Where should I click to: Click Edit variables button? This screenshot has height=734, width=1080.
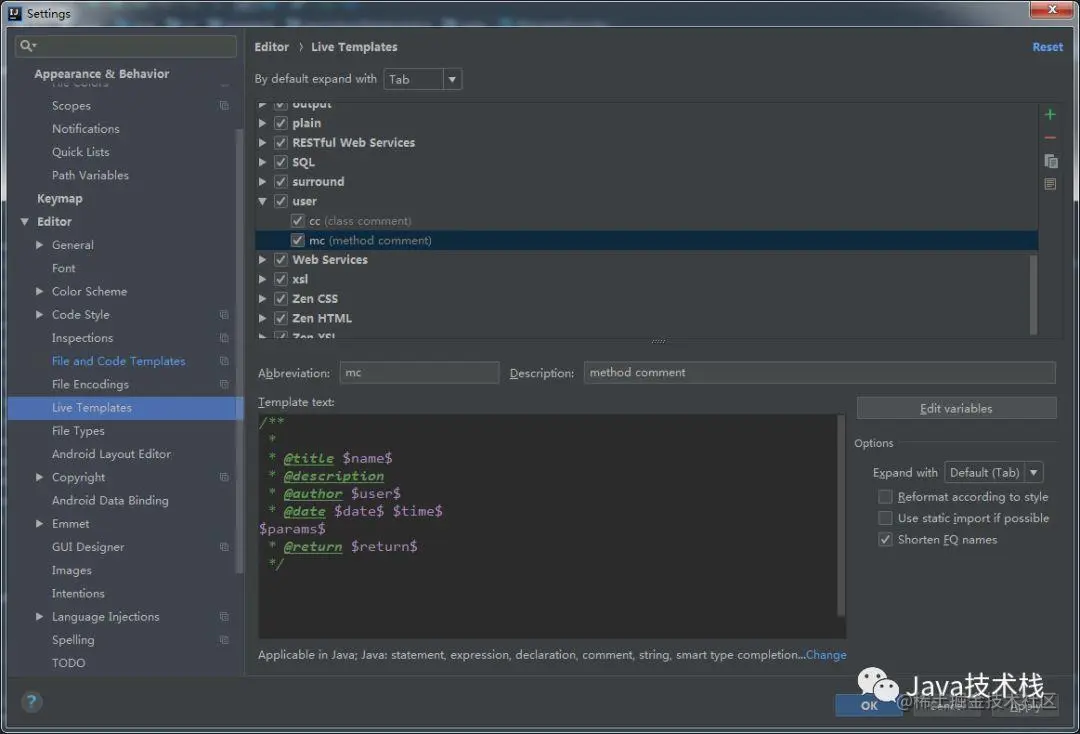pyautogui.click(x=956, y=408)
